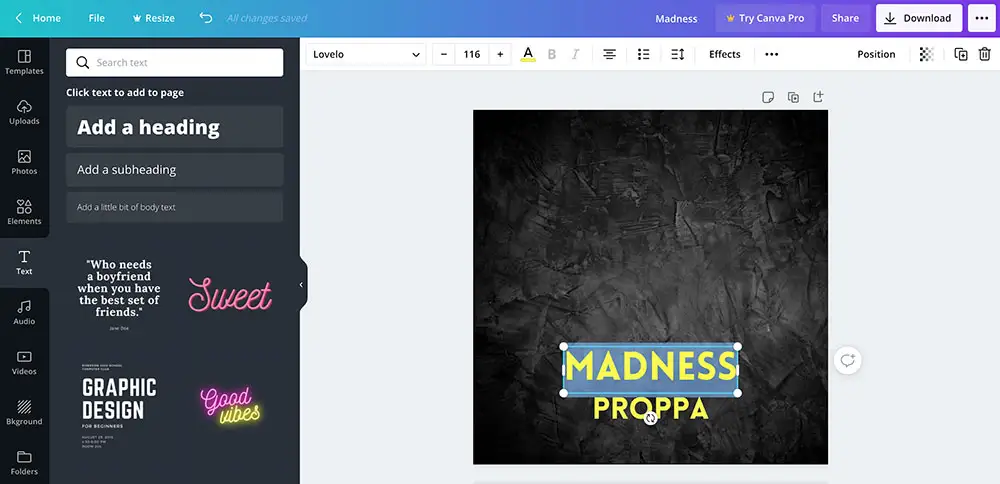Open the text alignment option

coord(609,54)
